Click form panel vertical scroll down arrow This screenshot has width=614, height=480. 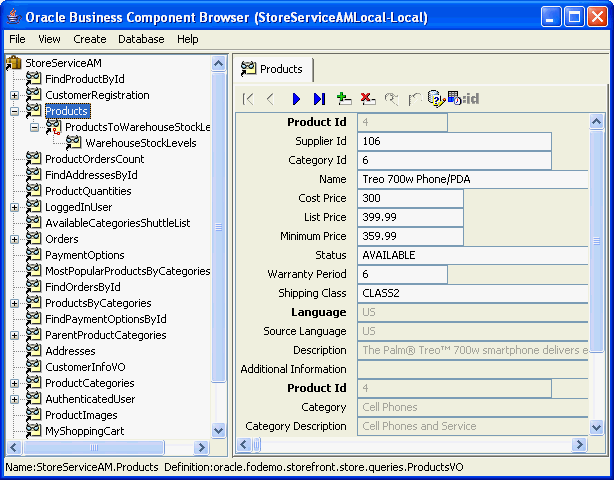[596, 427]
